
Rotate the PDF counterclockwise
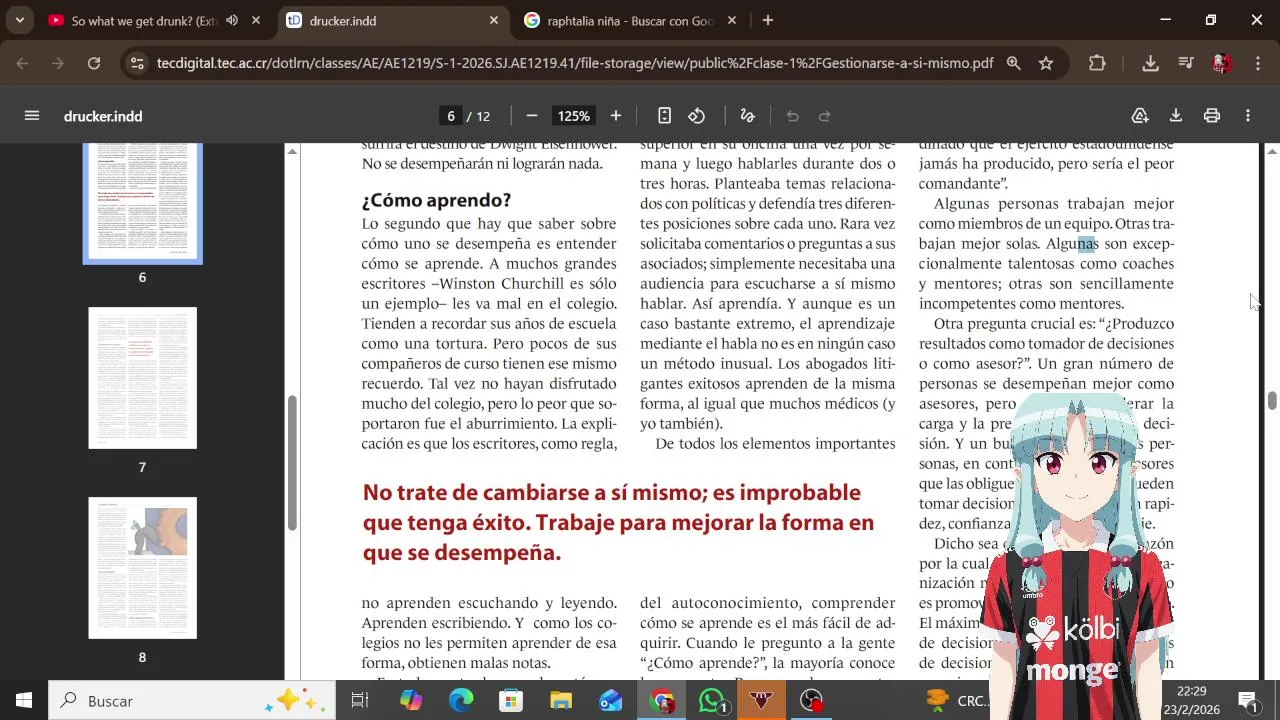[x=697, y=116]
